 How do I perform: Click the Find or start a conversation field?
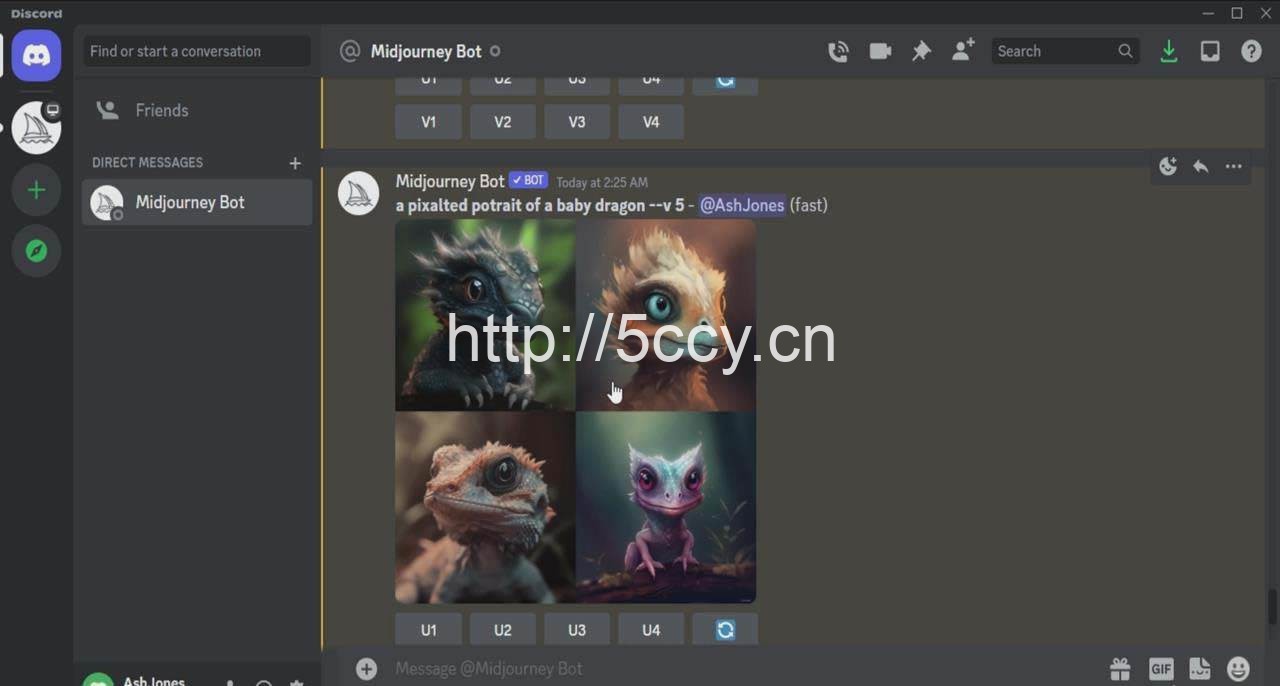(x=197, y=52)
